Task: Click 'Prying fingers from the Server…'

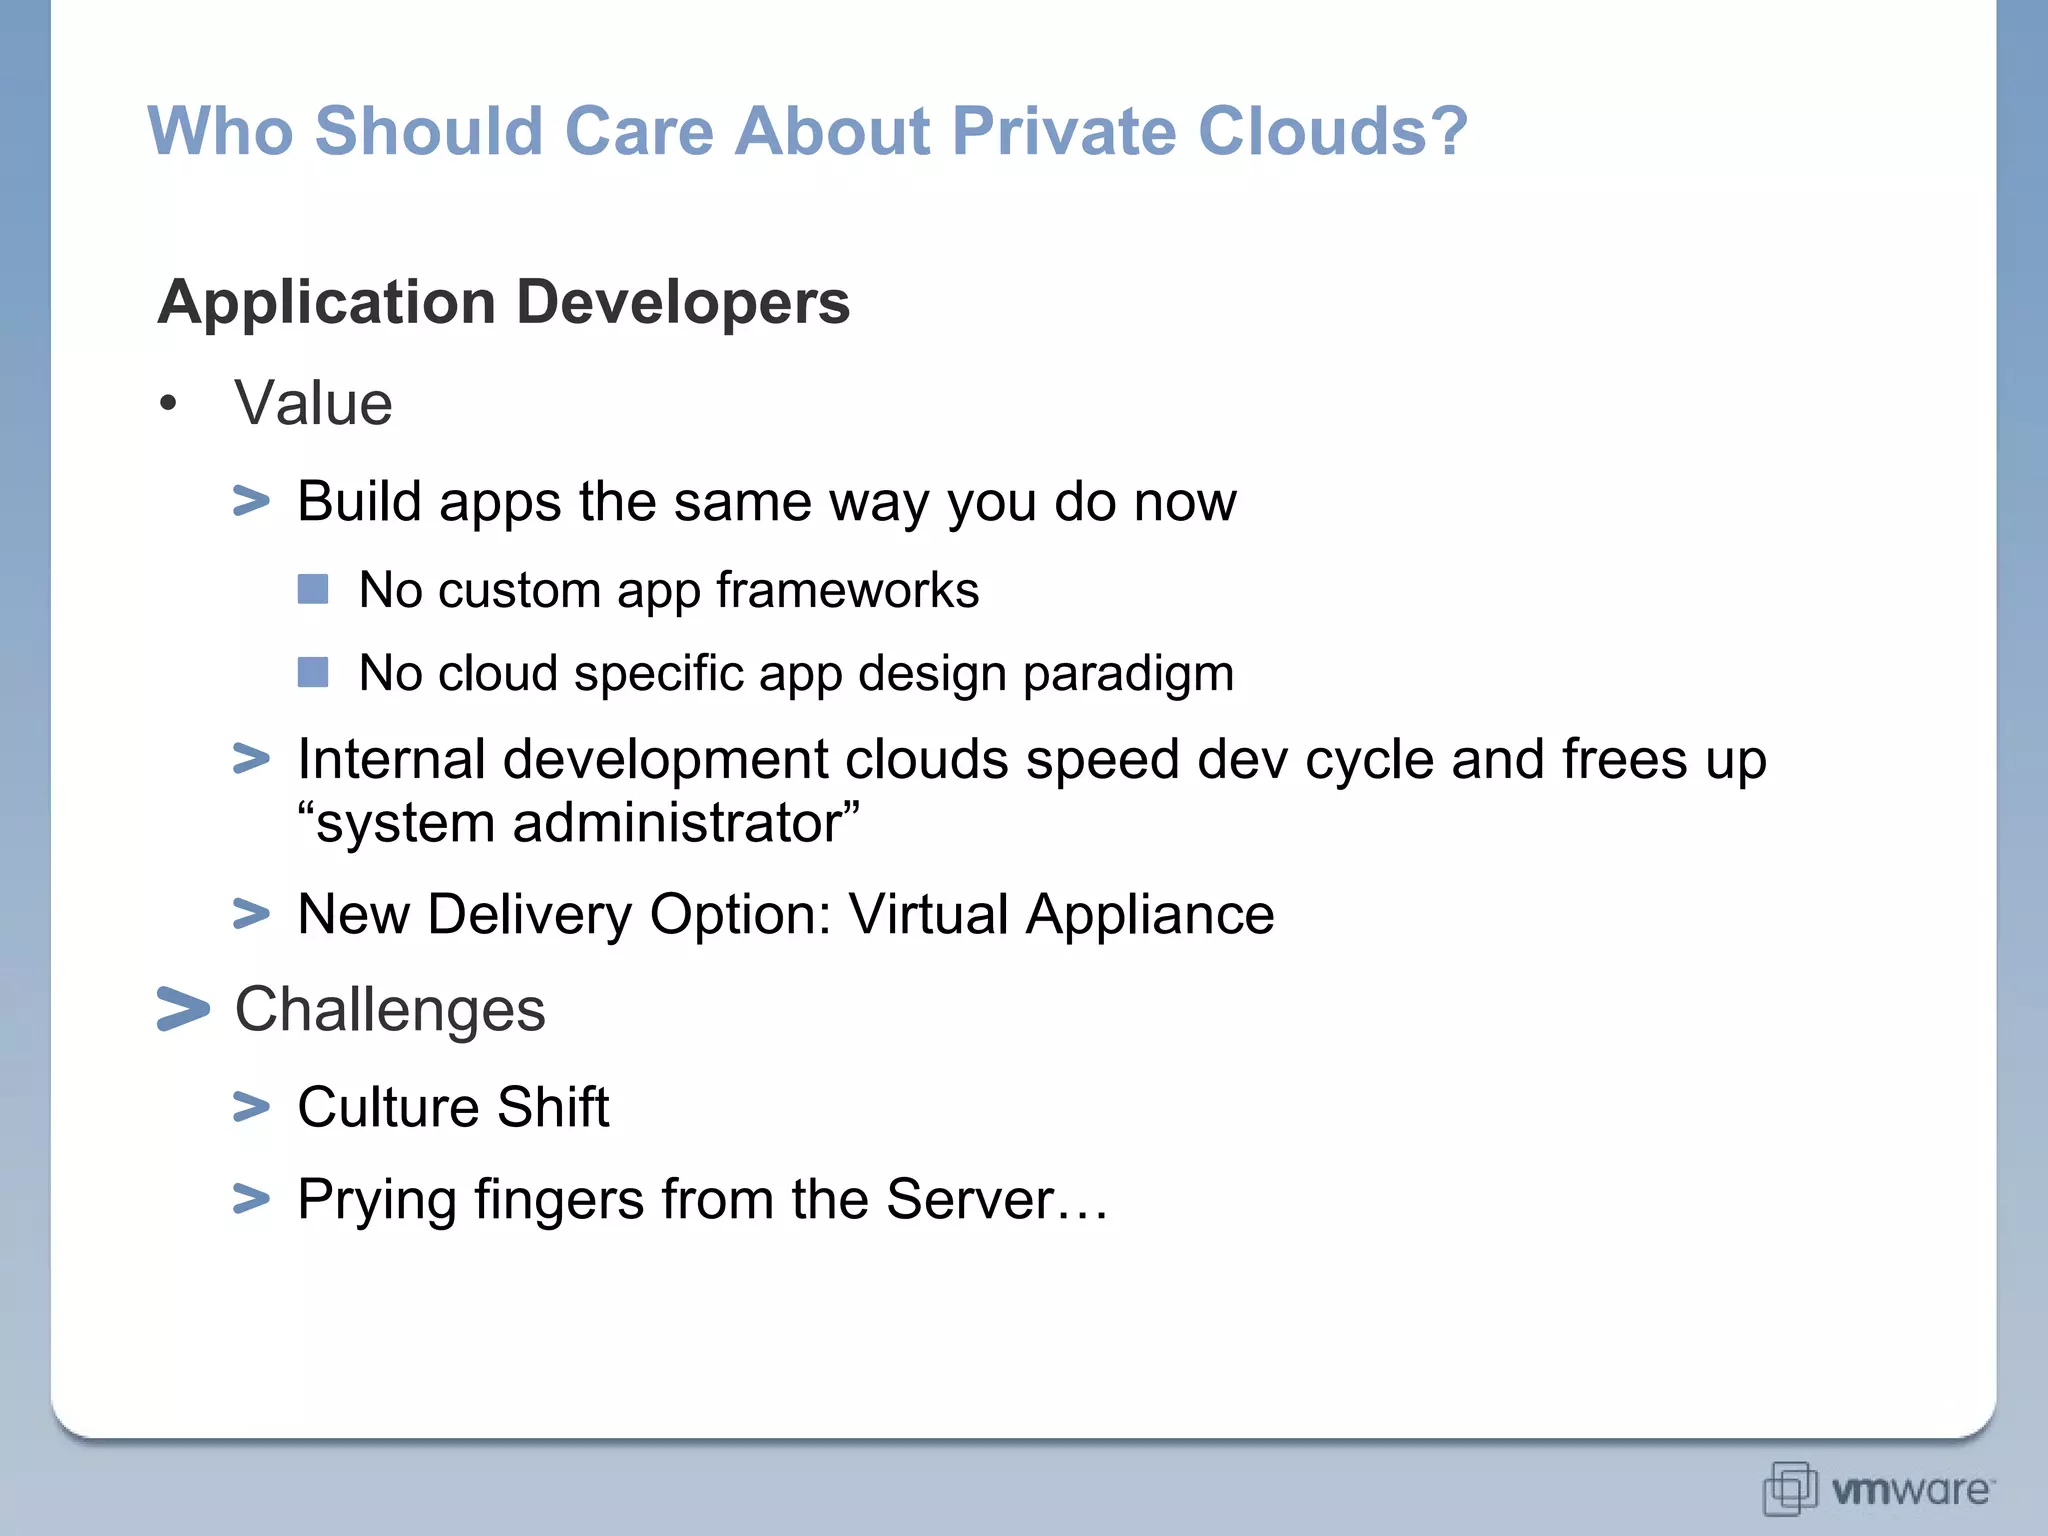Action: [x=703, y=1200]
